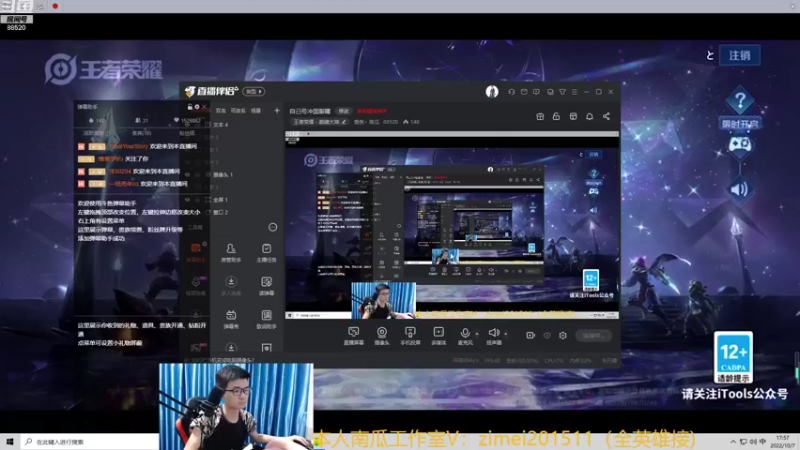Screen dimensions: 800x450
Task: Click the red status link beside 修改
Action: (372, 111)
